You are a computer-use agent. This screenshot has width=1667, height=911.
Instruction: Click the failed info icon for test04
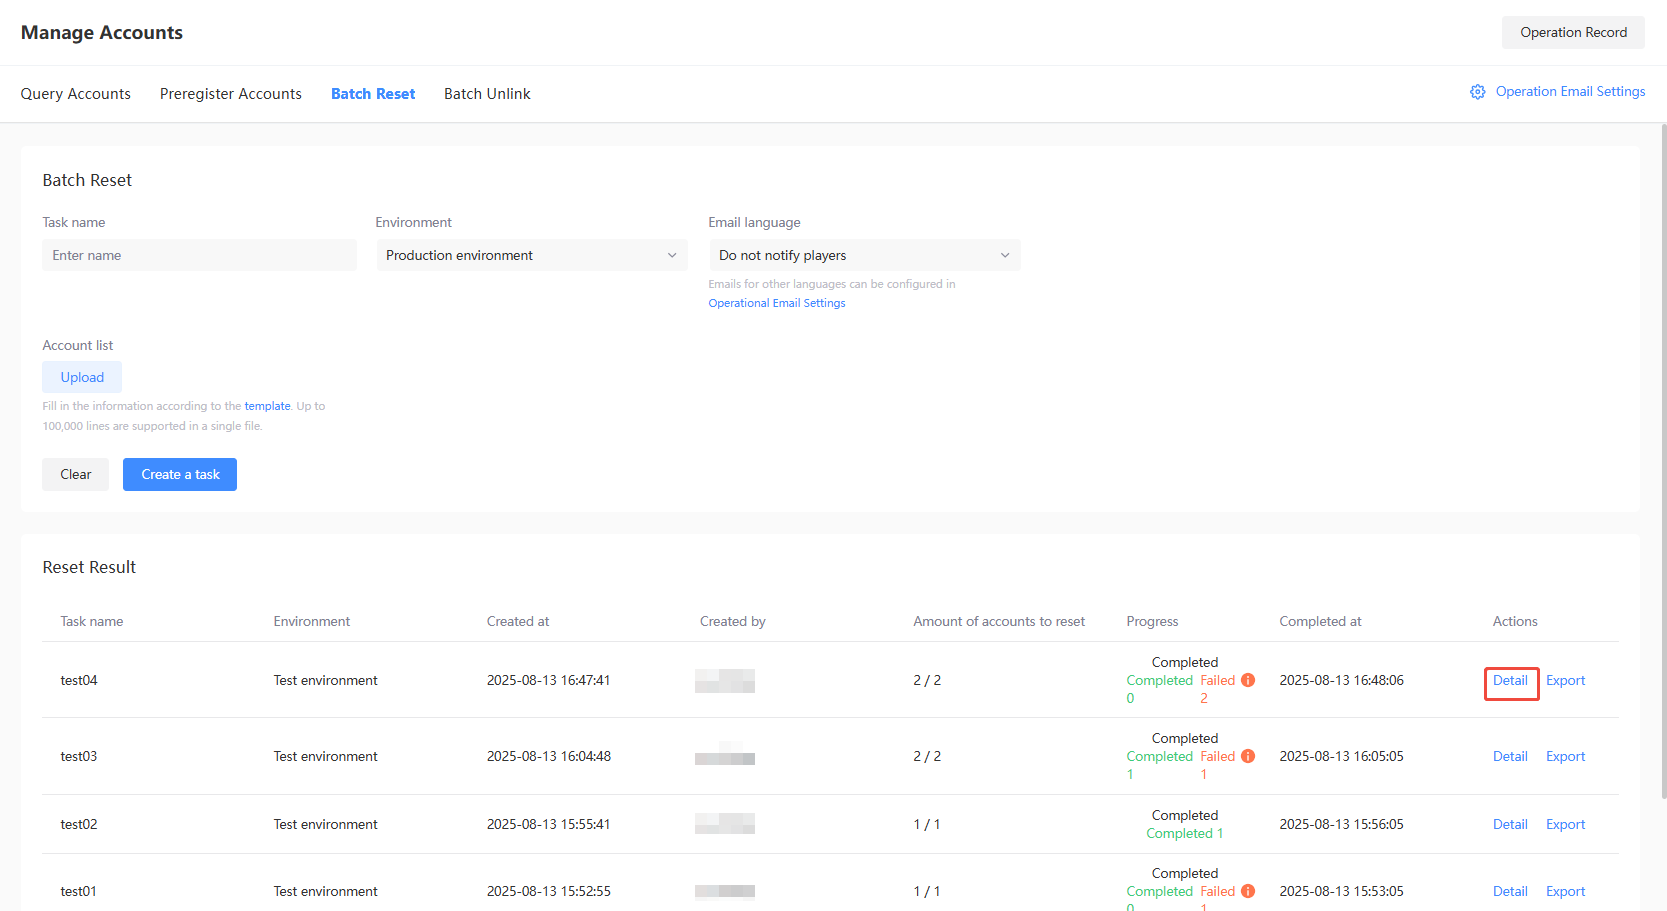1248,680
